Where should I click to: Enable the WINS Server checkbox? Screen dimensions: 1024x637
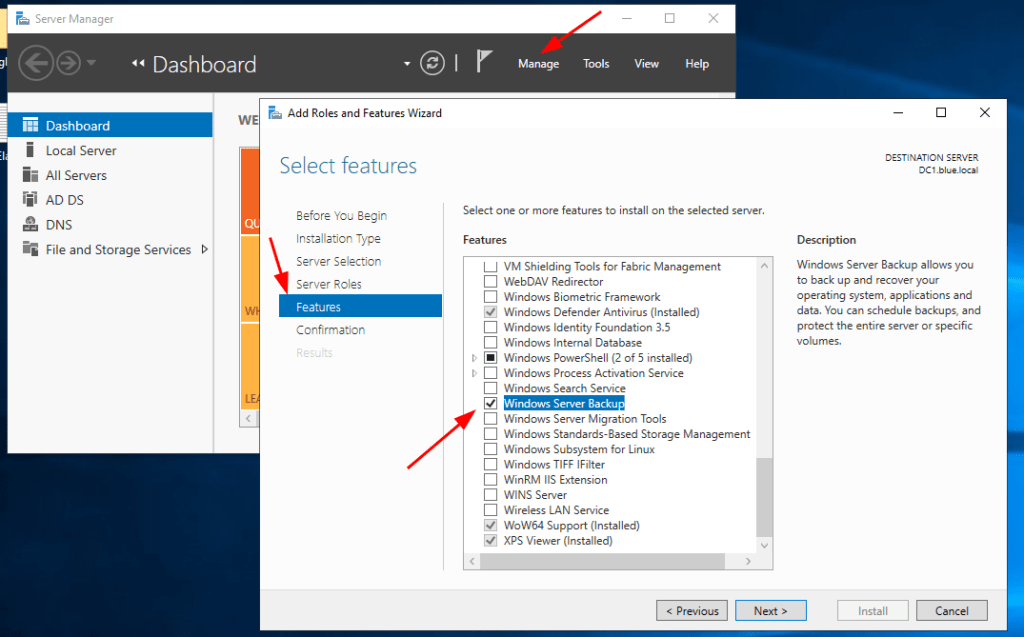click(x=490, y=495)
